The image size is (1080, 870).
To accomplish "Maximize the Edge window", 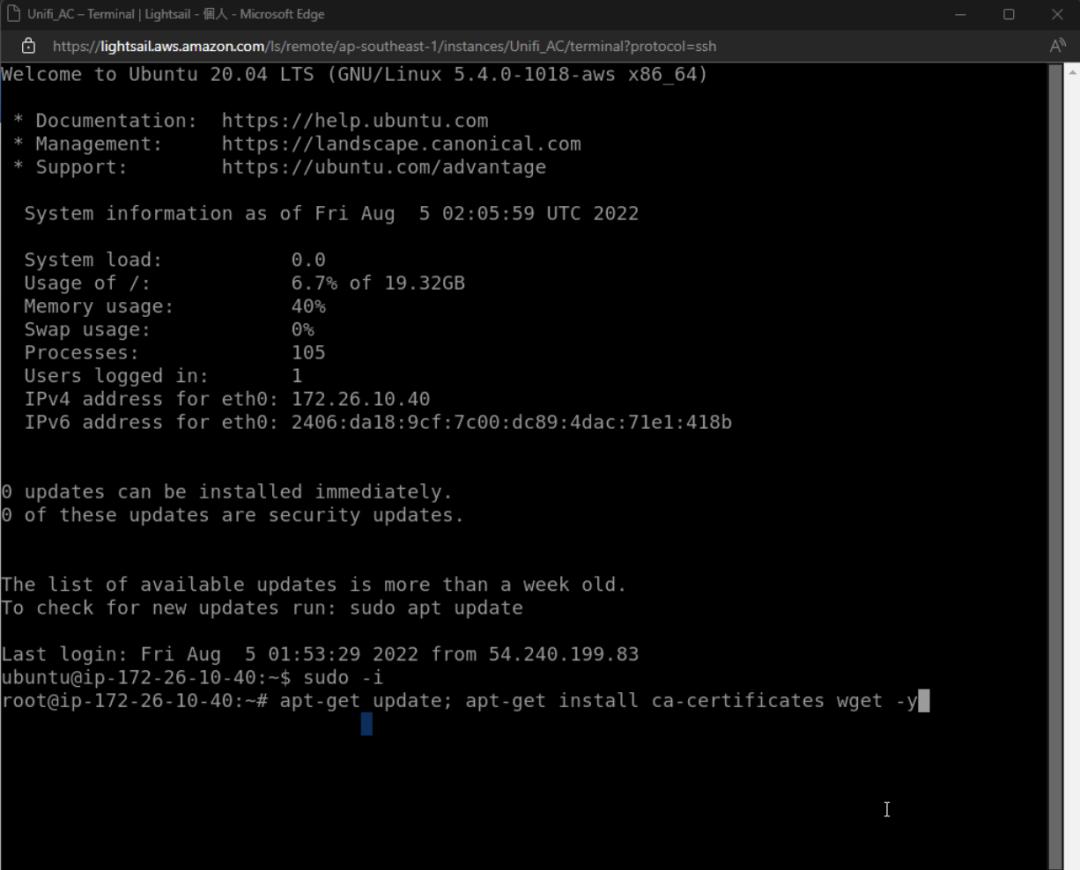I will [1008, 14].
